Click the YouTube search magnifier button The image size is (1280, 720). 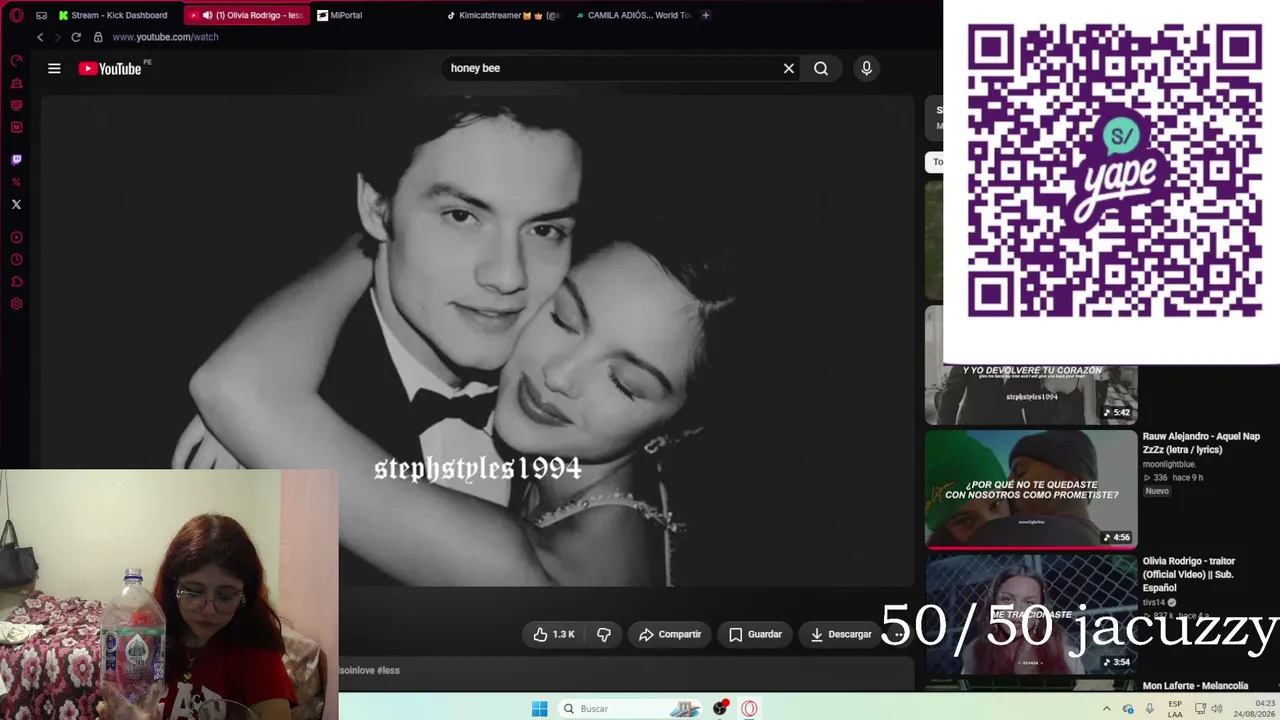tap(821, 68)
